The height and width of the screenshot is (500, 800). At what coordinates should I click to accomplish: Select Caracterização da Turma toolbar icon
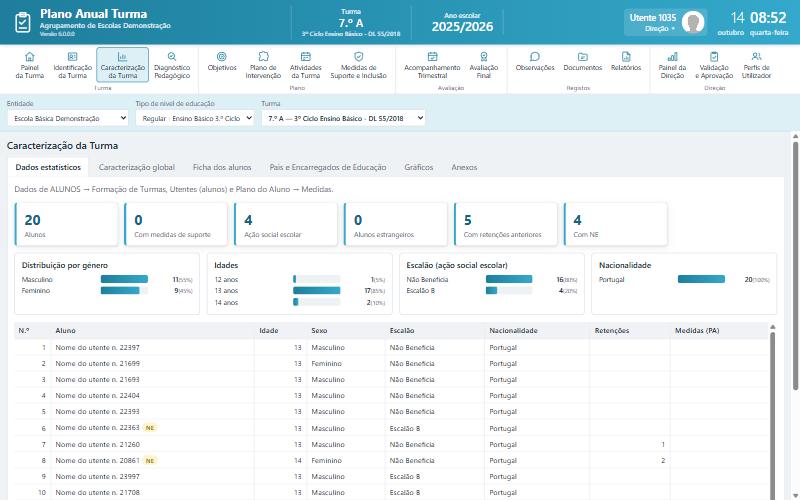[122, 65]
